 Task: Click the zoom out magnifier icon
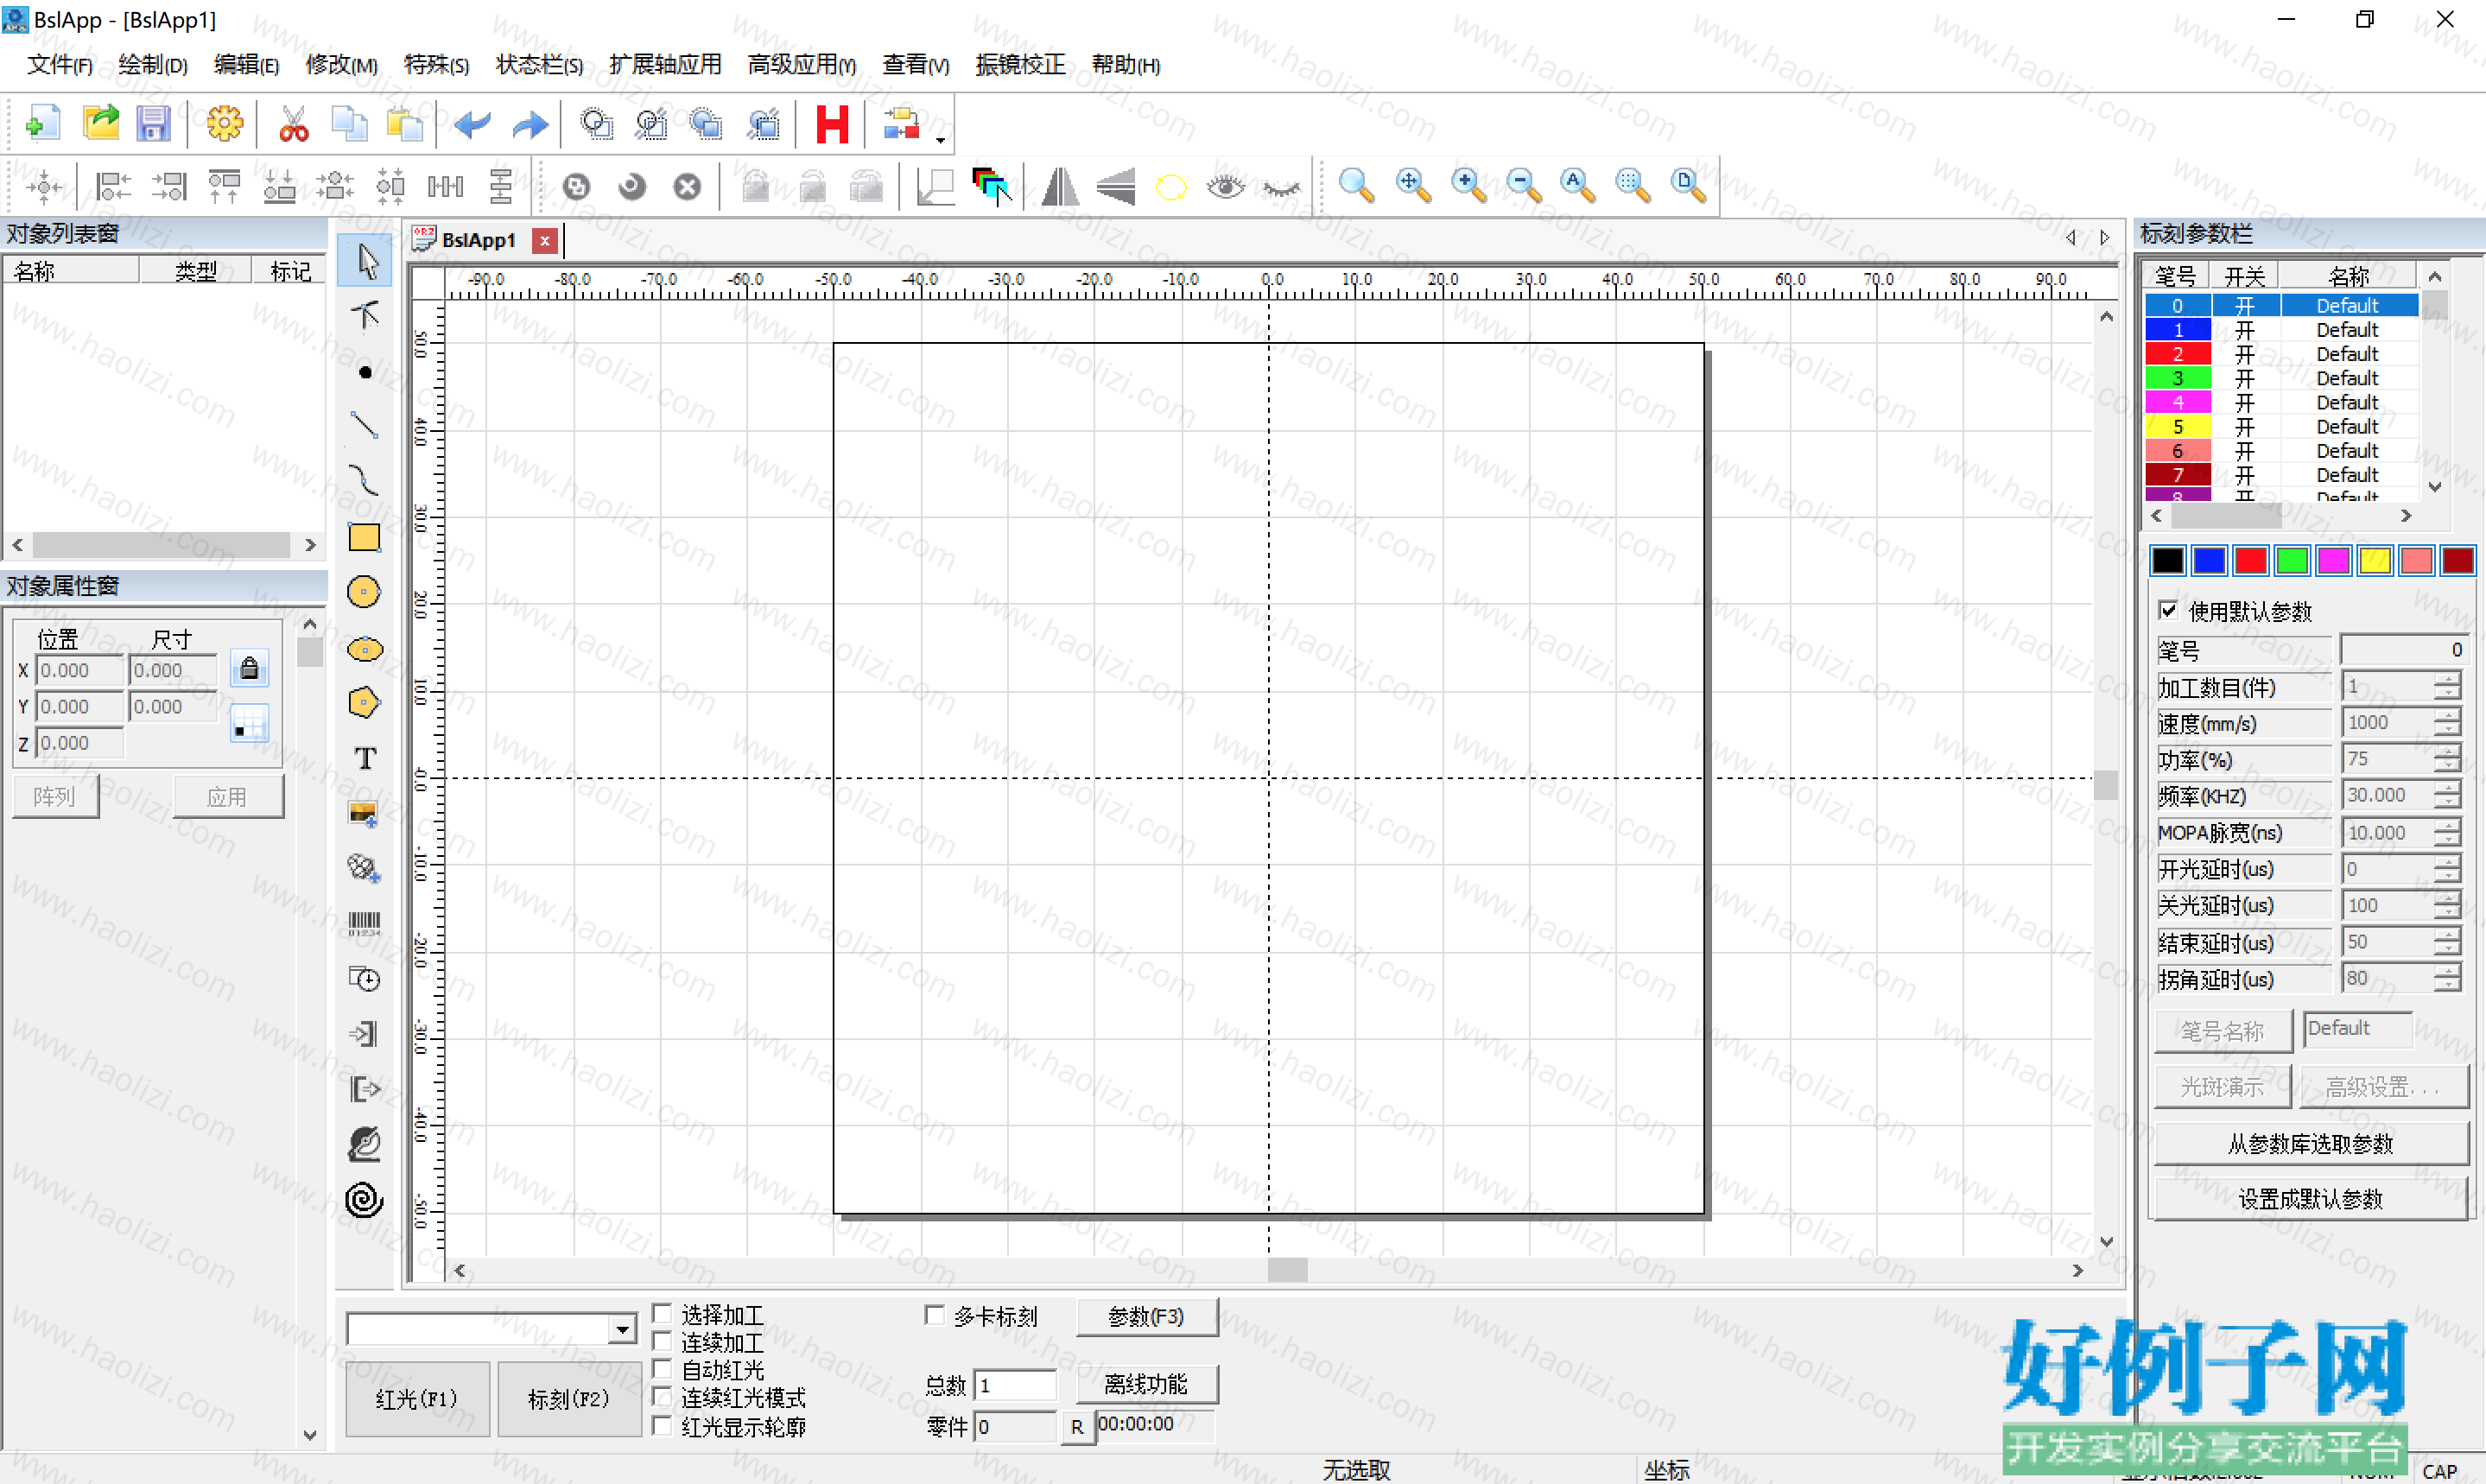pyautogui.click(x=1523, y=185)
